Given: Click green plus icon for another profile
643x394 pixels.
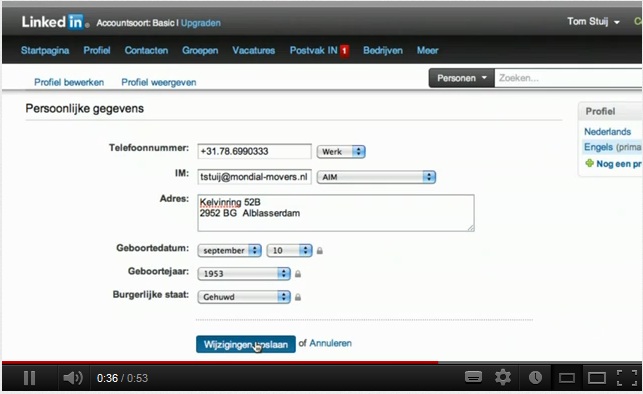Looking at the screenshot, I should point(589,163).
